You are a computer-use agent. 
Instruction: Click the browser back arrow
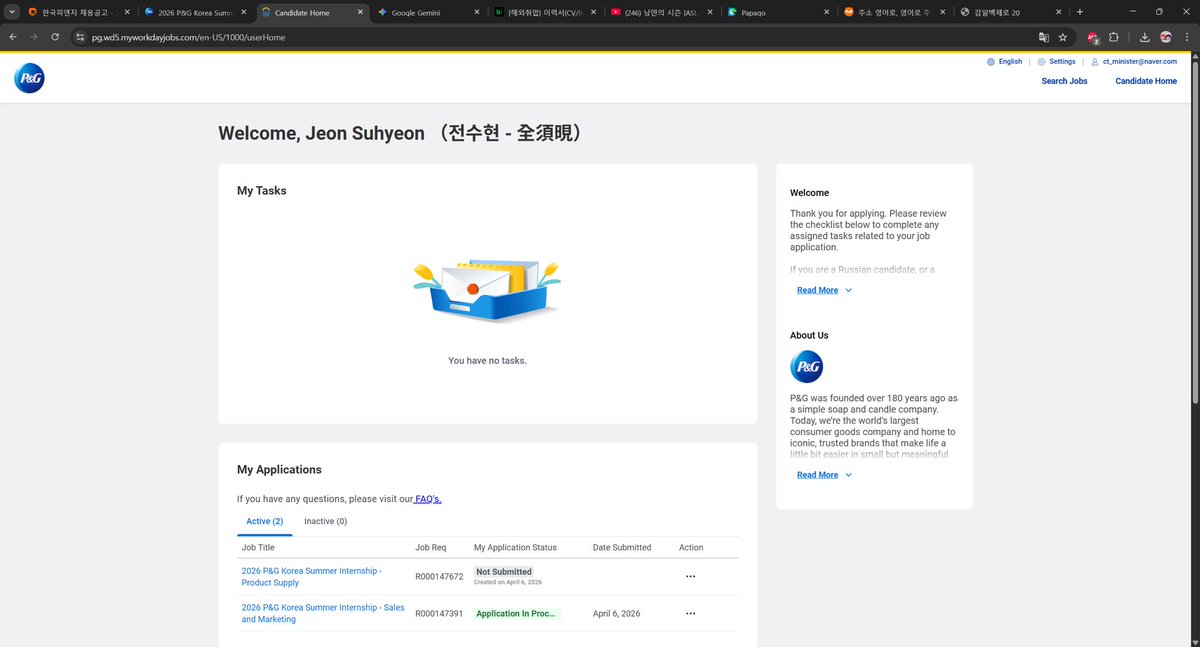(x=12, y=37)
